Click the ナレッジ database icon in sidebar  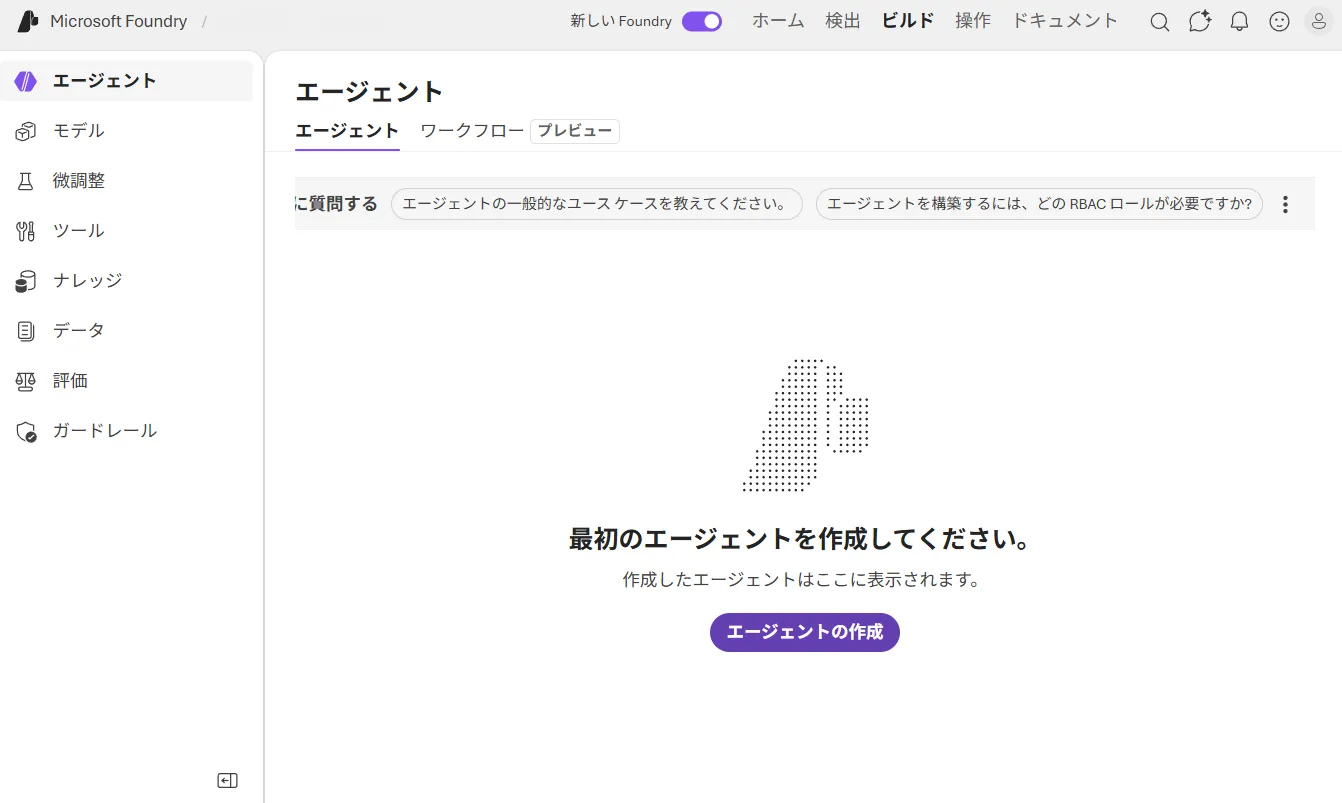click(x=26, y=281)
